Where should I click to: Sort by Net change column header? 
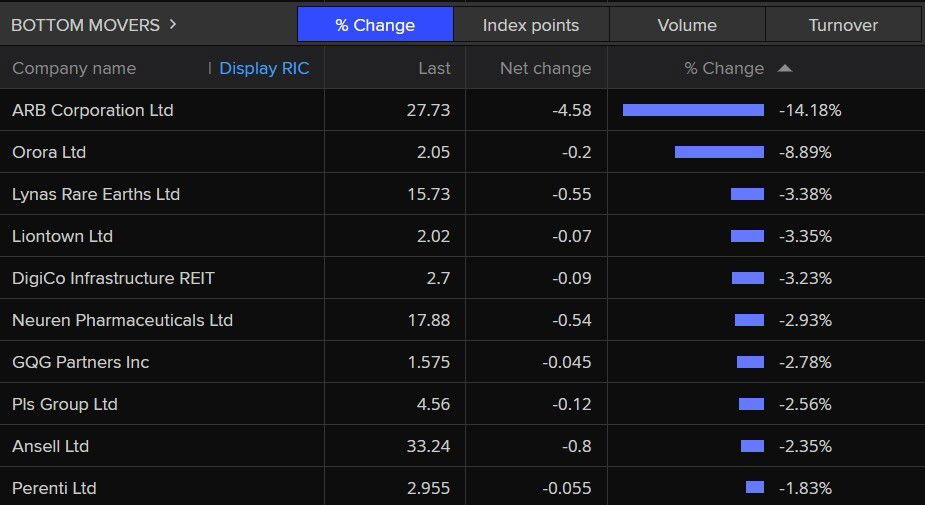point(545,68)
